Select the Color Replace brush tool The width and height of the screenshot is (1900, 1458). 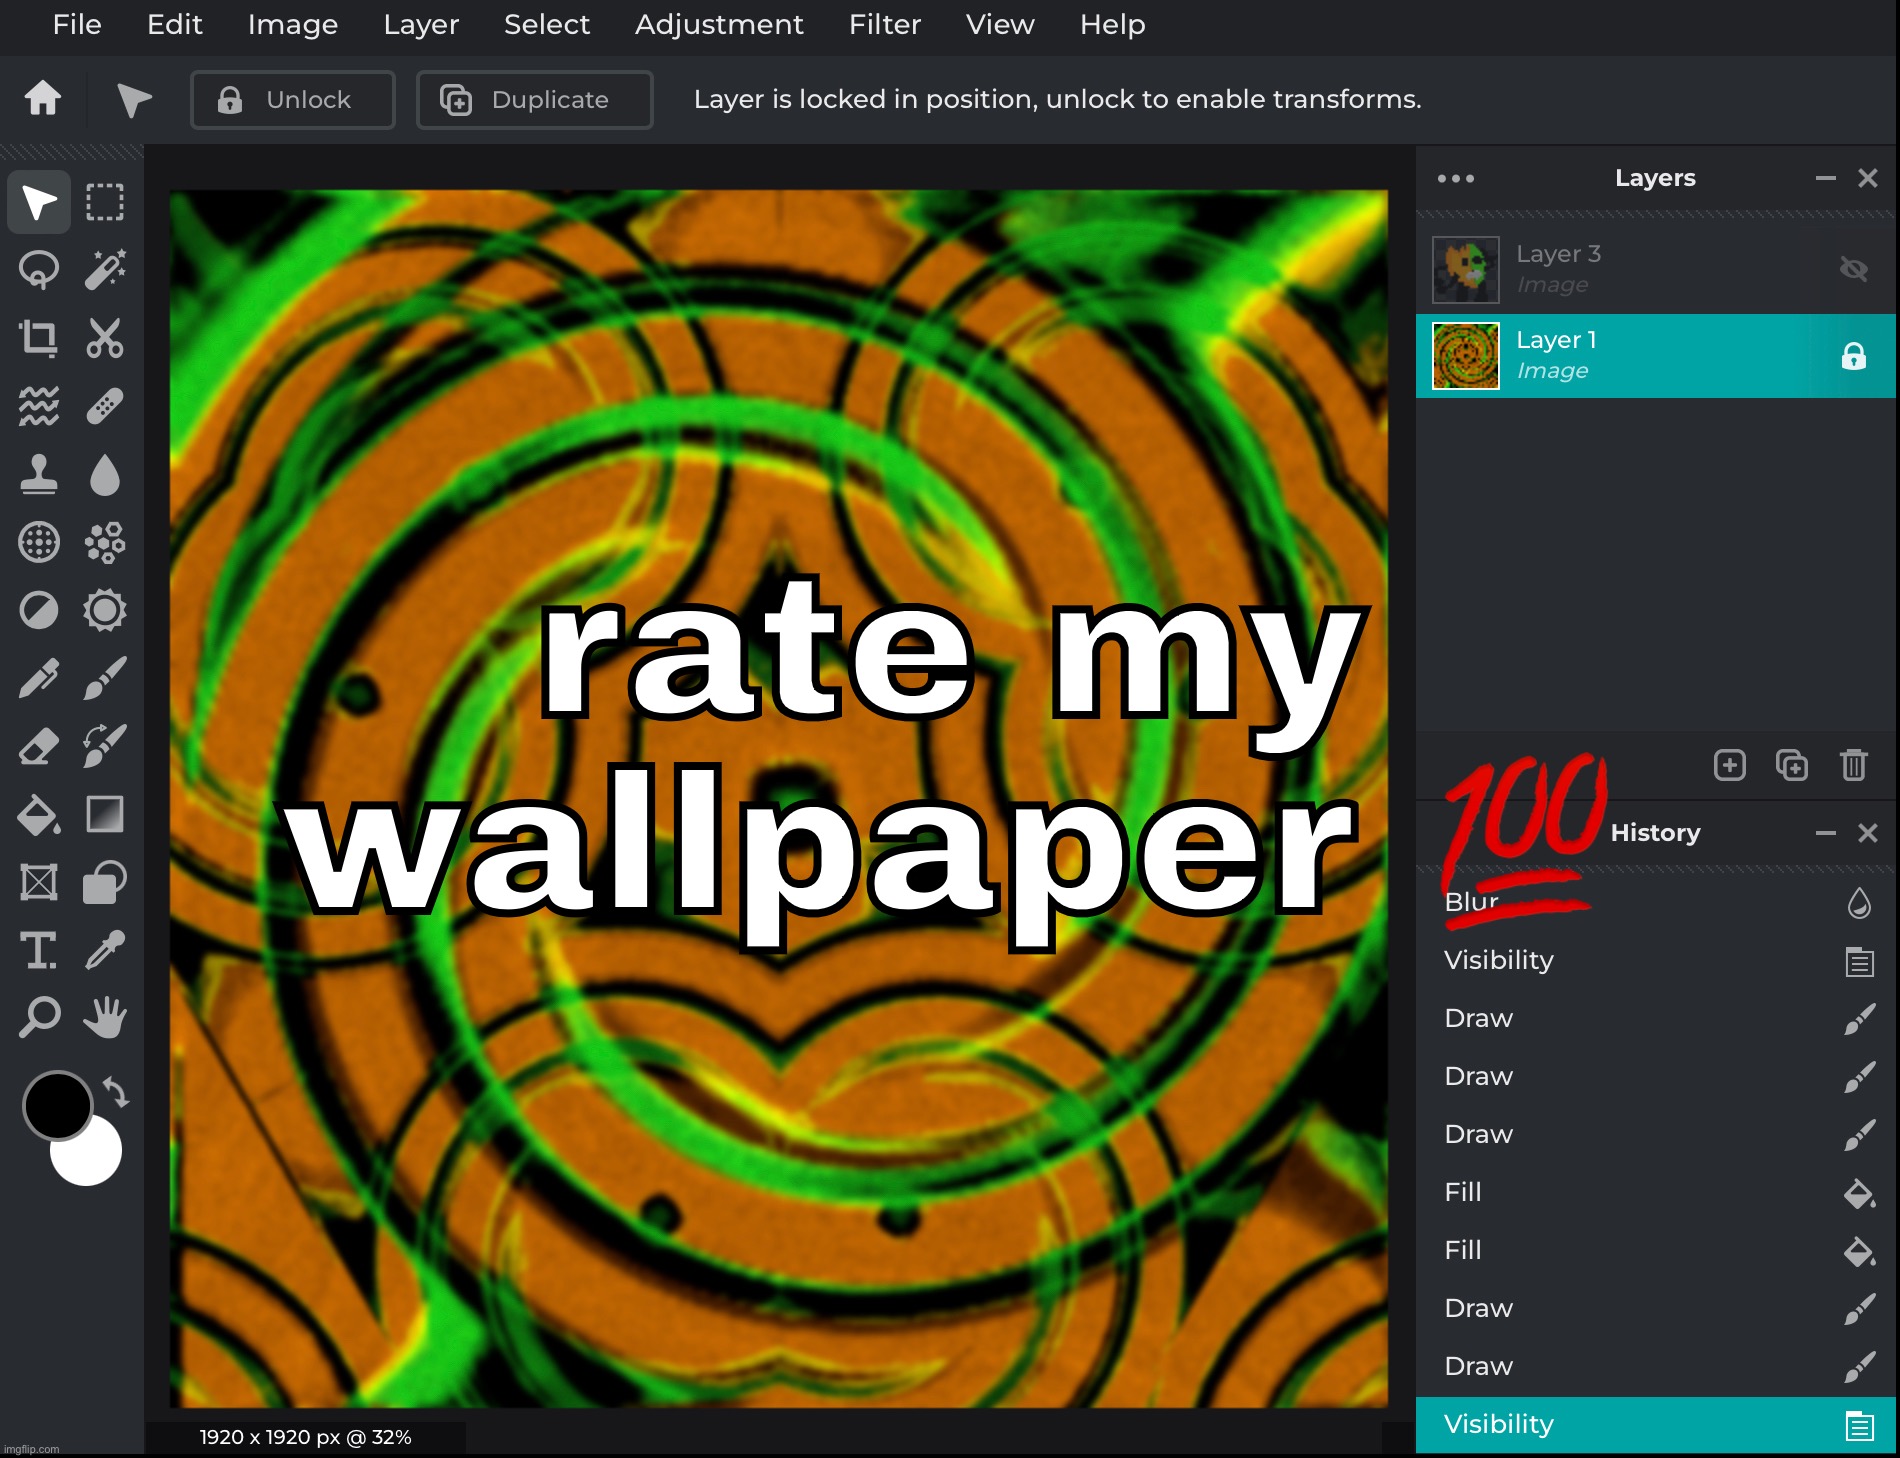(x=105, y=746)
